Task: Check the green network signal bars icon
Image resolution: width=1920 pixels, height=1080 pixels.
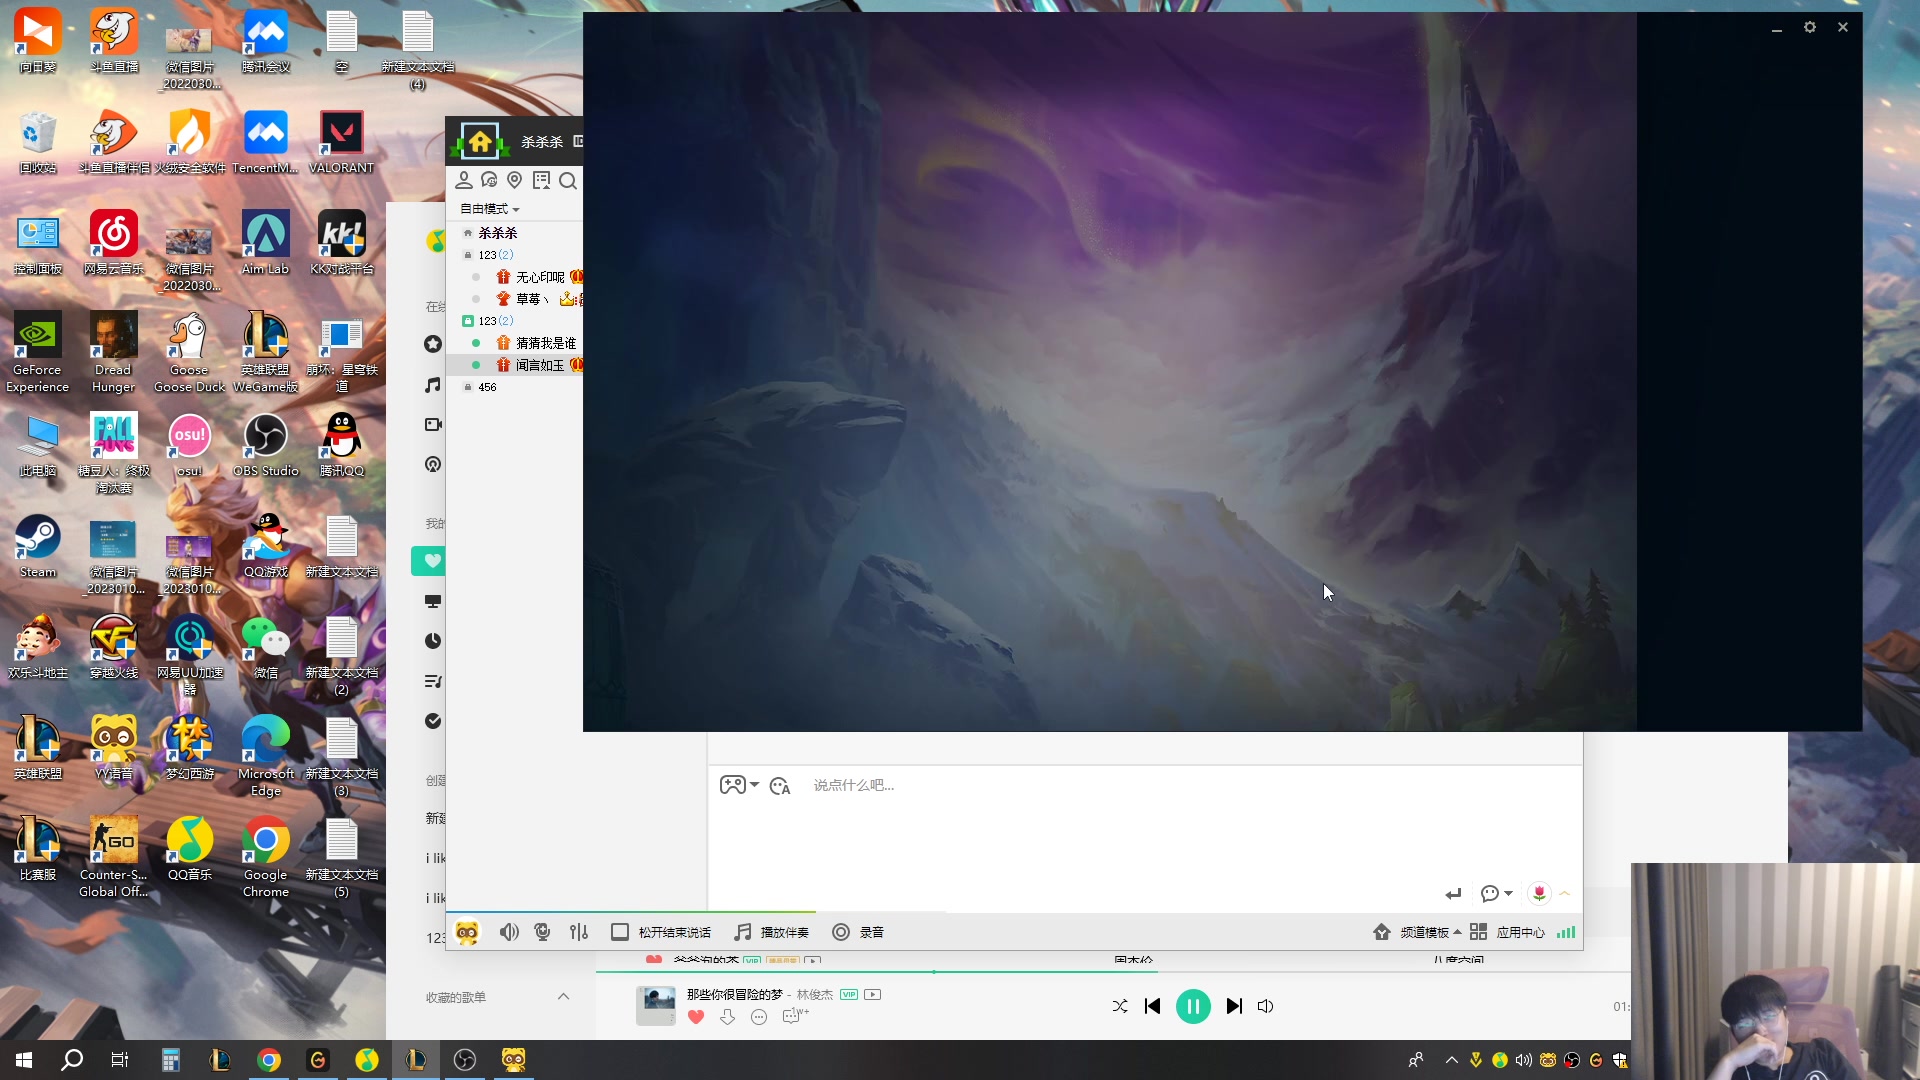Action: (1566, 932)
